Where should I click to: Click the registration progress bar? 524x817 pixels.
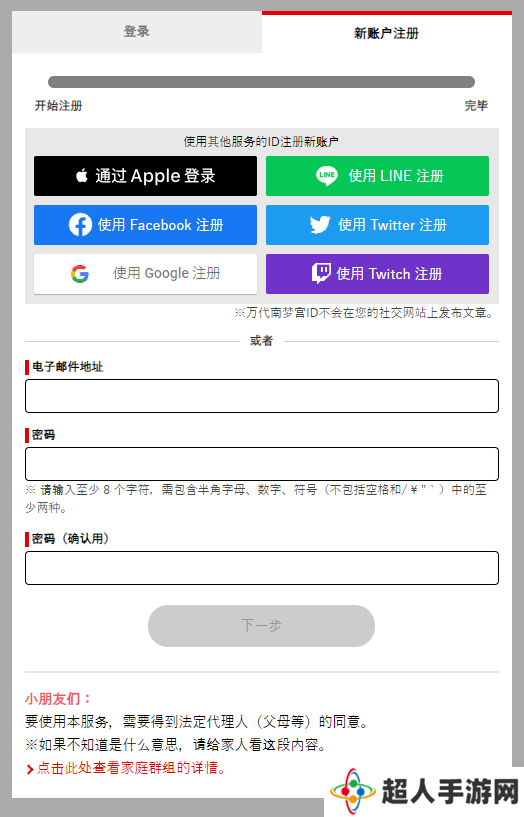point(261,82)
